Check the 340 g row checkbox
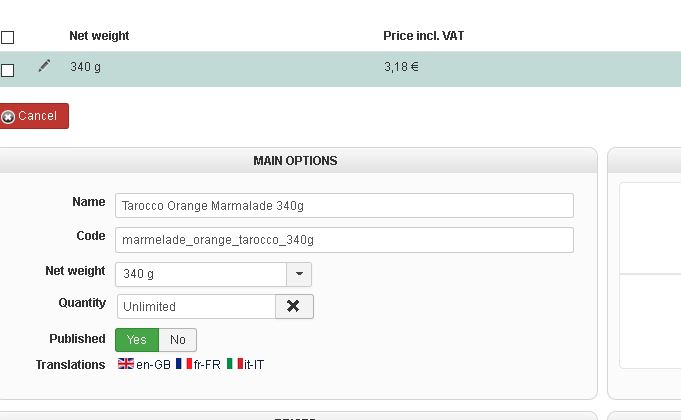 (x=8, y=70)
